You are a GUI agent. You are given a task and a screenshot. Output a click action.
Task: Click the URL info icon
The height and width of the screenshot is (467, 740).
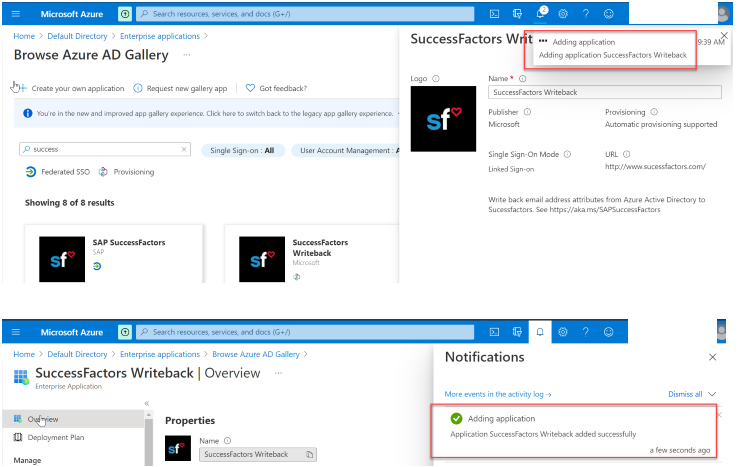coord(627,154)
